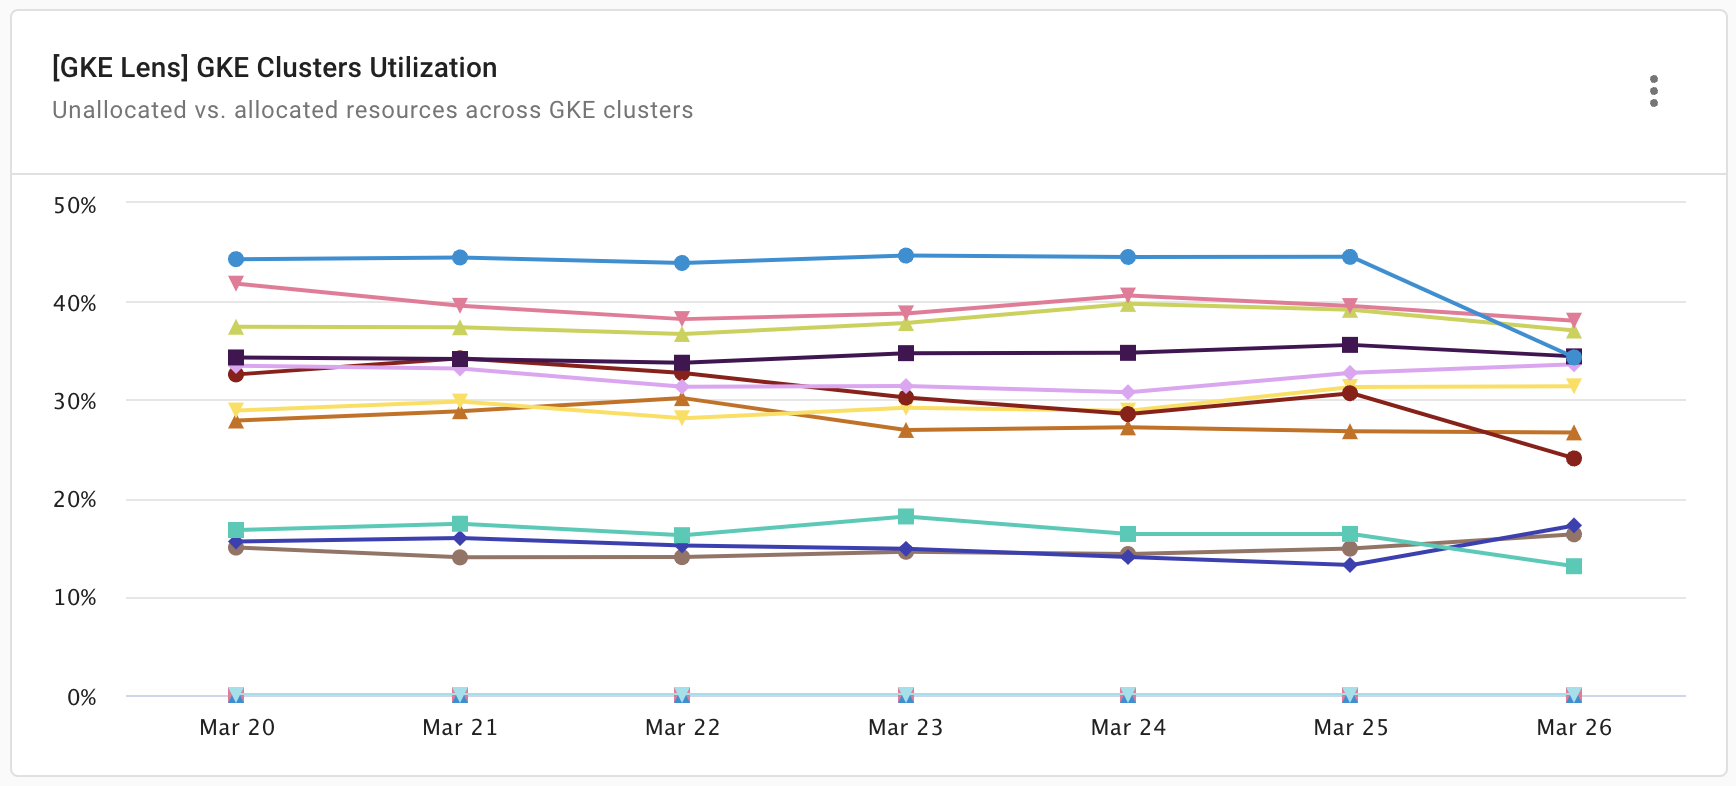The image size is (1736, 786).
Task: Click the teal square marker on Mar 23 peak
Action: point(905,515)
